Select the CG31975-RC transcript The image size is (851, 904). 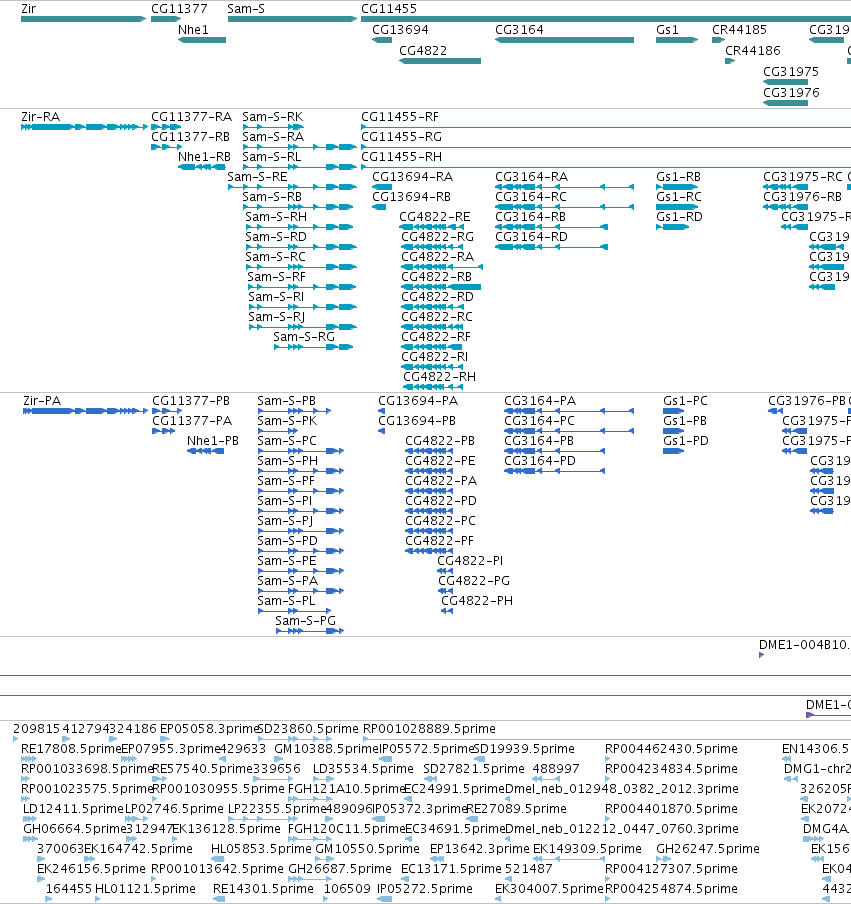pyautogui.click(x=785, y=187)
